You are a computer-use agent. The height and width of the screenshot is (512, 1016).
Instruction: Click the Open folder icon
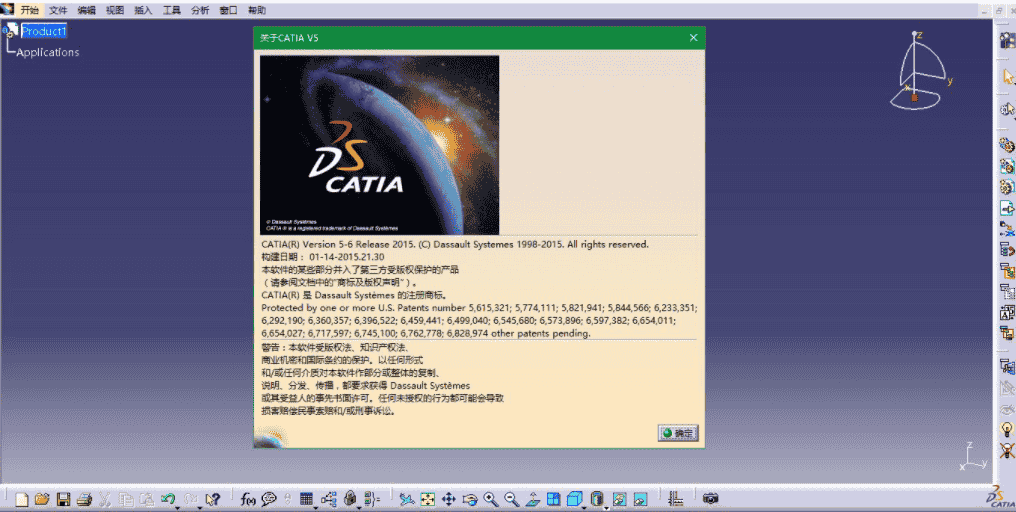tap(41, 498)
